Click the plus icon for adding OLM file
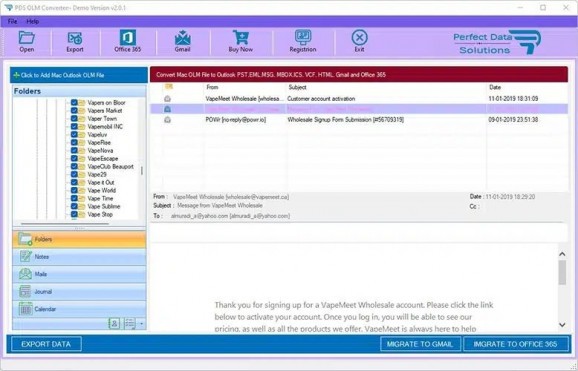This screenshot has width=578, height=371. pyautogui.click(x=16, y=75)
